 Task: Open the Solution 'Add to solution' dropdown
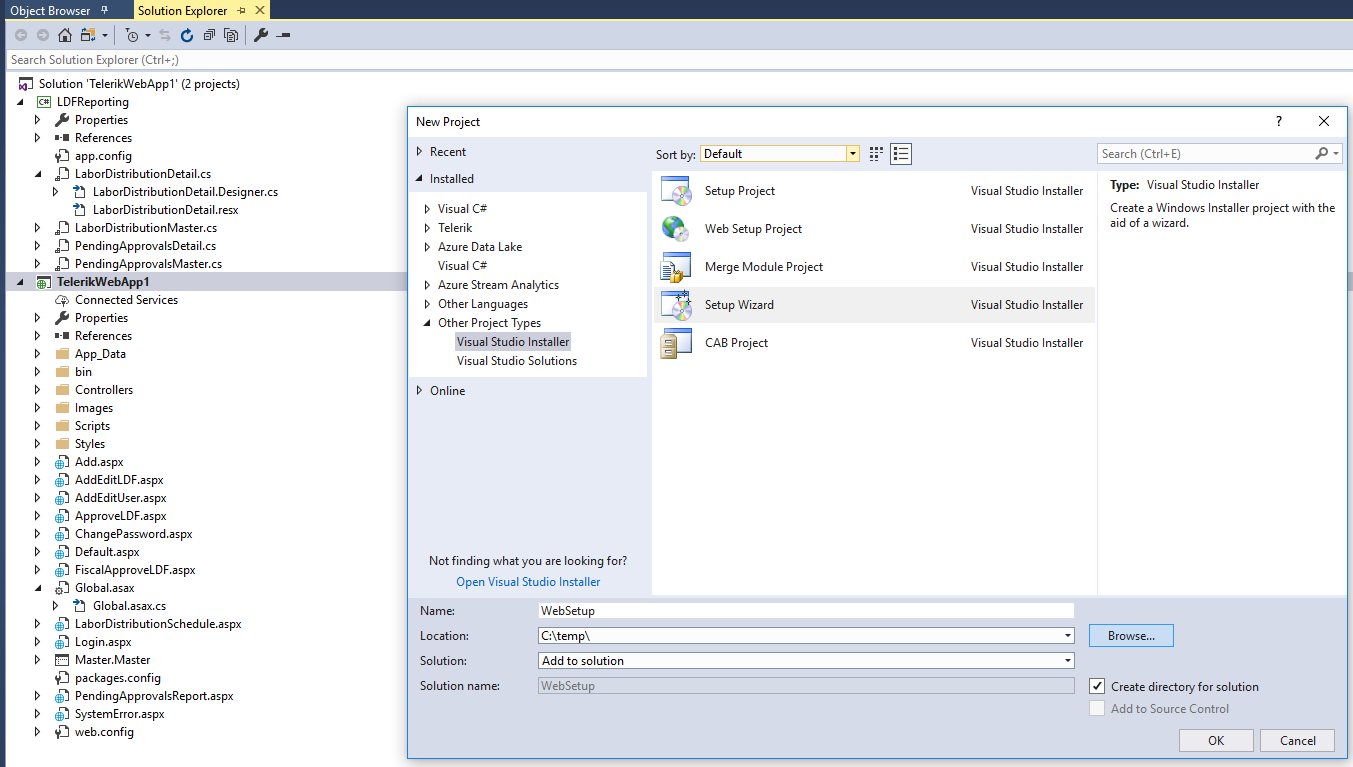(x=1068, y=661)
